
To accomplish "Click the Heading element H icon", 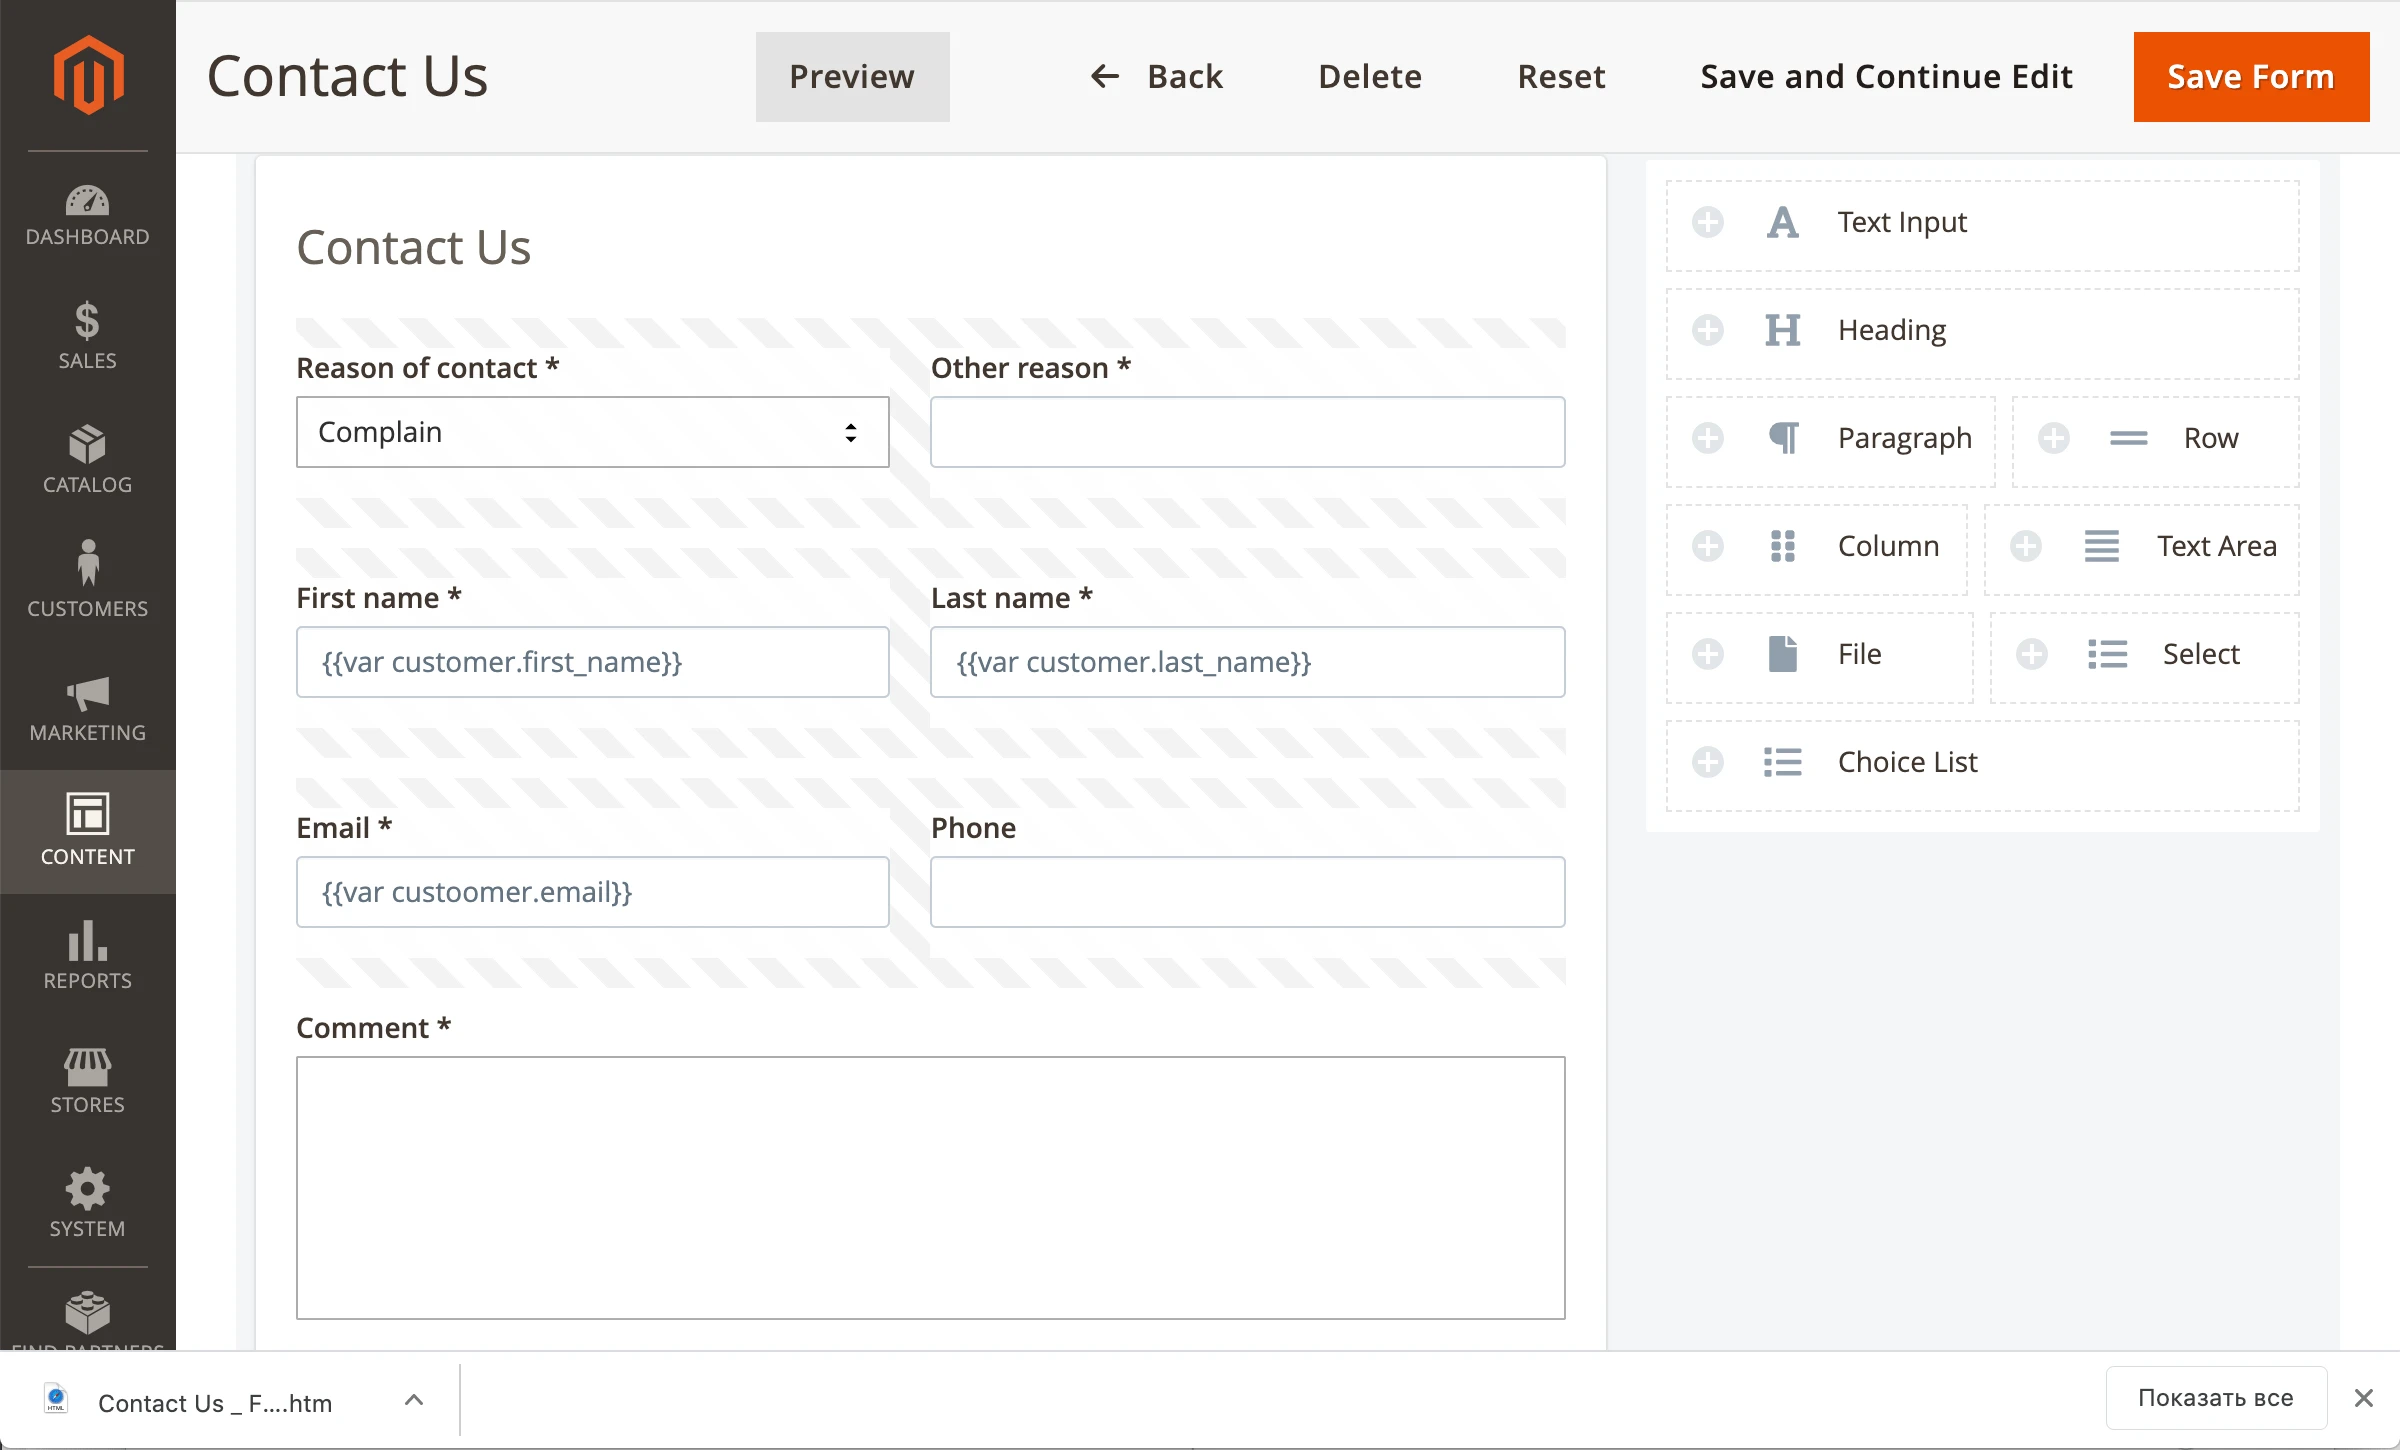I will click(1782, 330).
